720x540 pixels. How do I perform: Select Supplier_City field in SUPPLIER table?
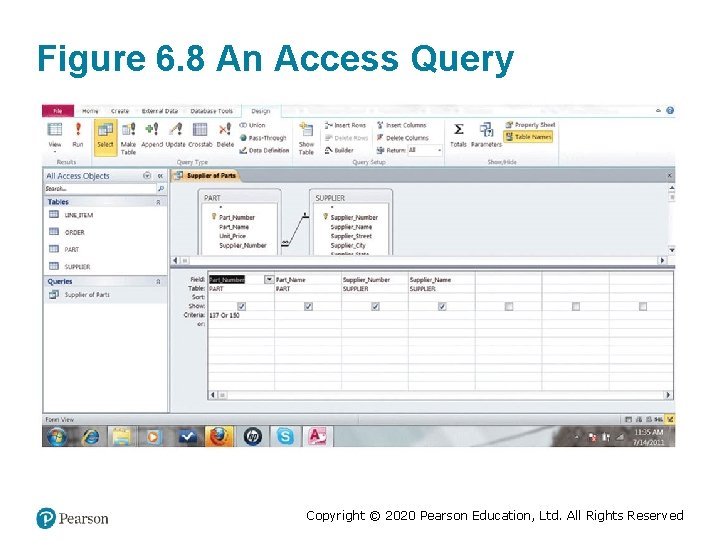348,246
